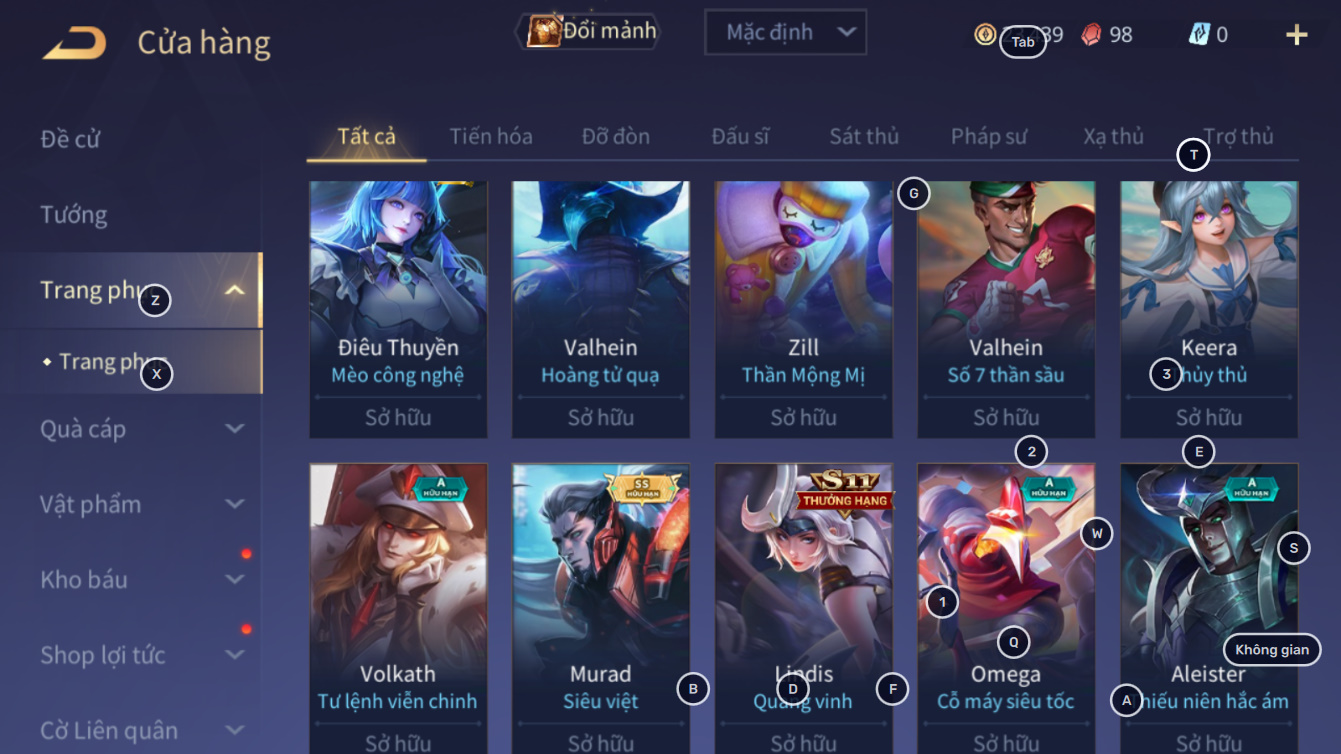Switch to the Tiến hóa tab

(x=491, y=136)
